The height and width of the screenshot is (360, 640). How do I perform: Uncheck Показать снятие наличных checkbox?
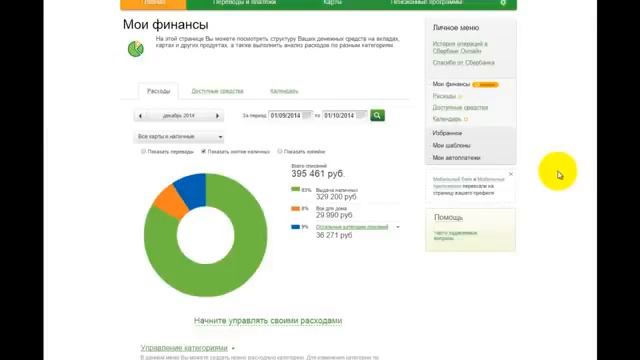coord(203,151)
